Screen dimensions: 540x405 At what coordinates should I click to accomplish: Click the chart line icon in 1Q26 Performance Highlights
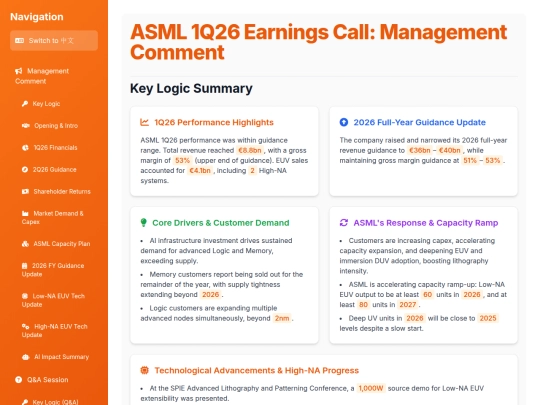[144, 122]
